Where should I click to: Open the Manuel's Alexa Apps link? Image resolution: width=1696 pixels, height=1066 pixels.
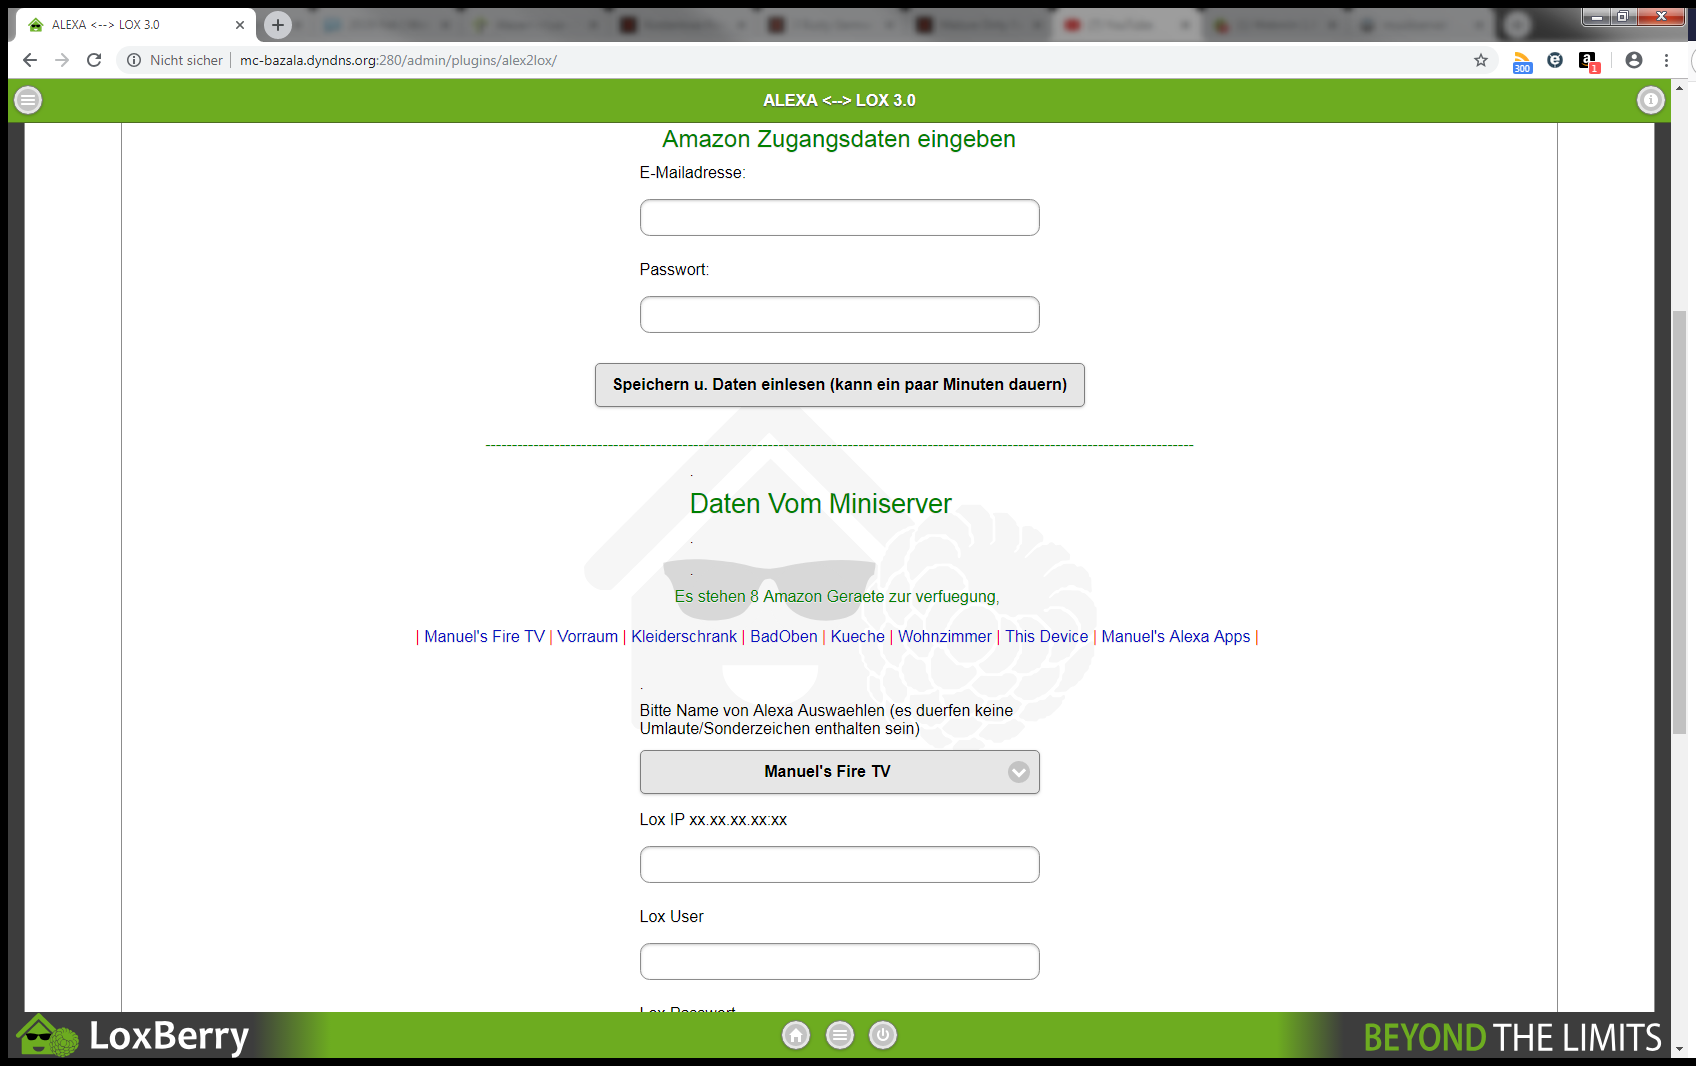pos(1176,636)
